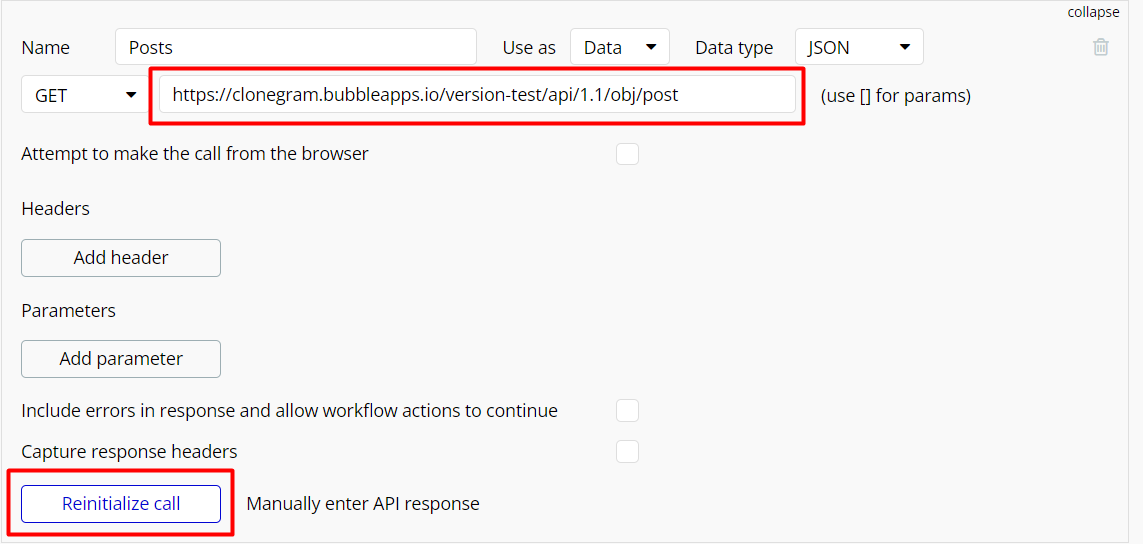Viewport: 1143px width, 544px height.
Task: Click the Parameters section label
Action: click(x=69, y=311)
